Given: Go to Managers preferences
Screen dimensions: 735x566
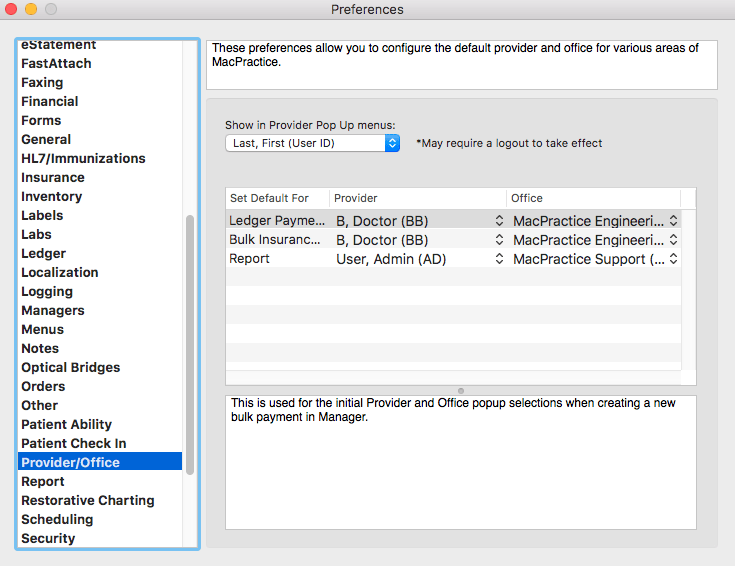Looking at the screenshot, I should point(53,310).
